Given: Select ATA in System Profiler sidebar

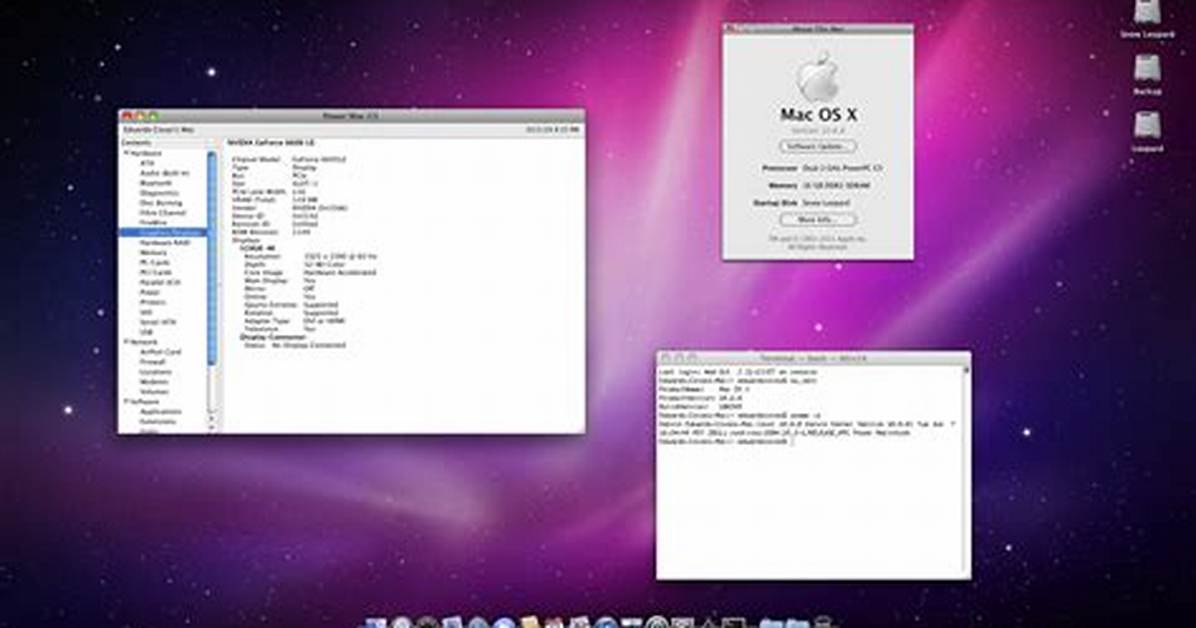Looking at the screenshot, I should (x=147, y=163).
